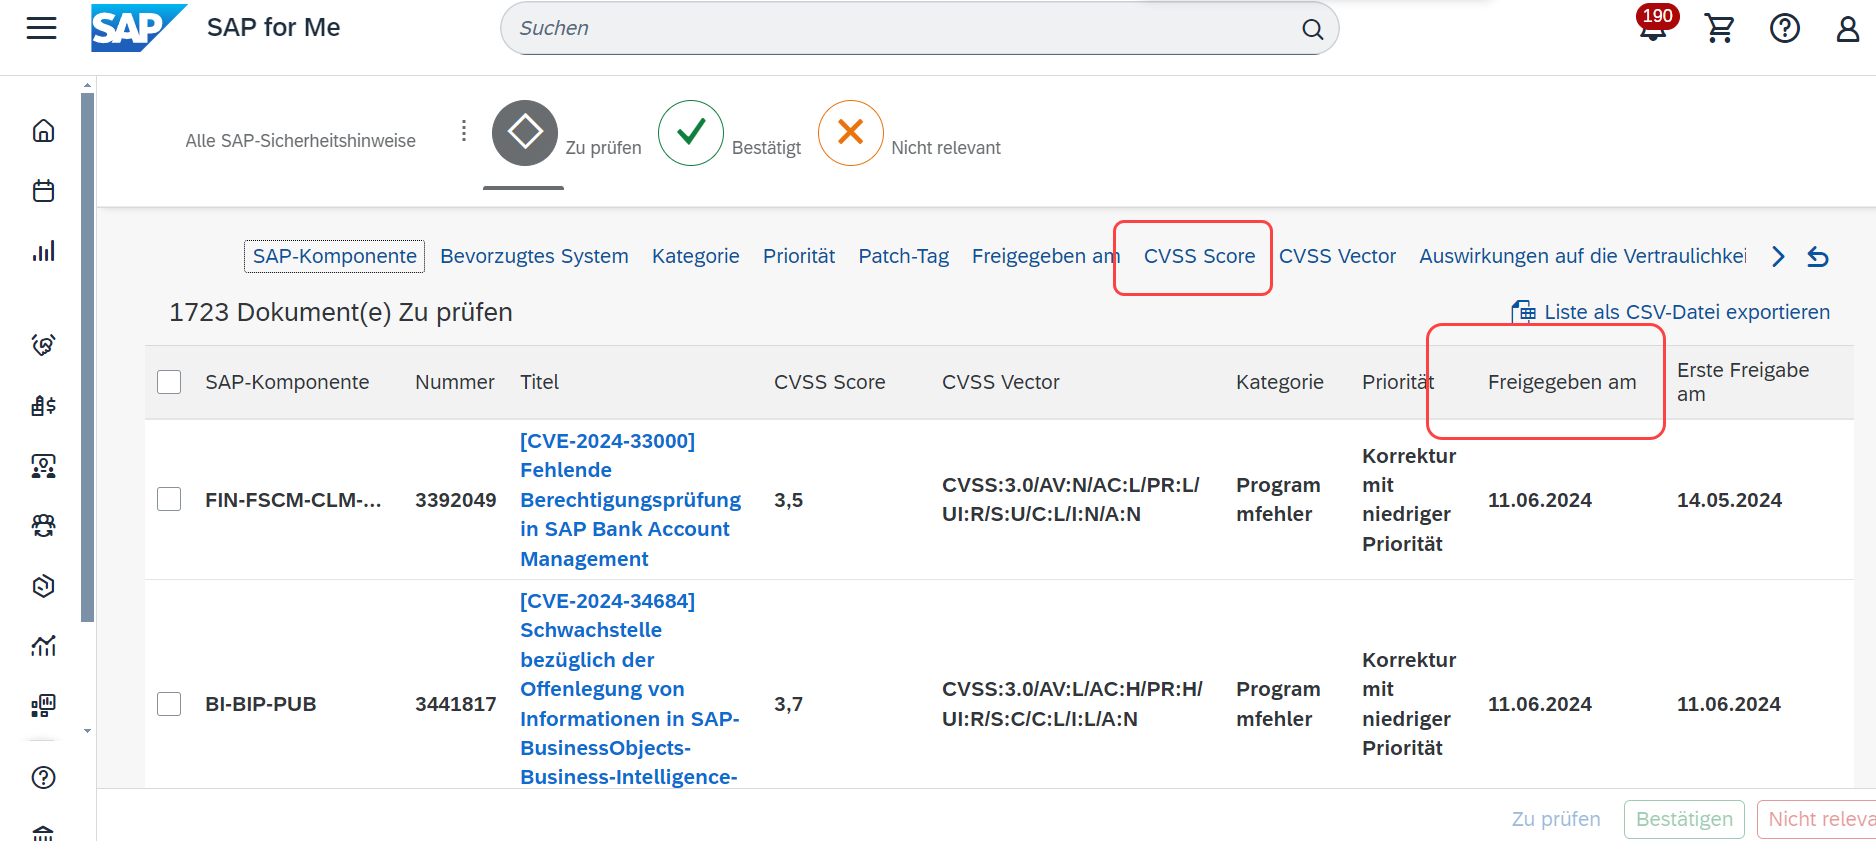Check the FIN-FSCM-CLM row checkbox
Screen dimensions: 1876x841
click(169, 499)
